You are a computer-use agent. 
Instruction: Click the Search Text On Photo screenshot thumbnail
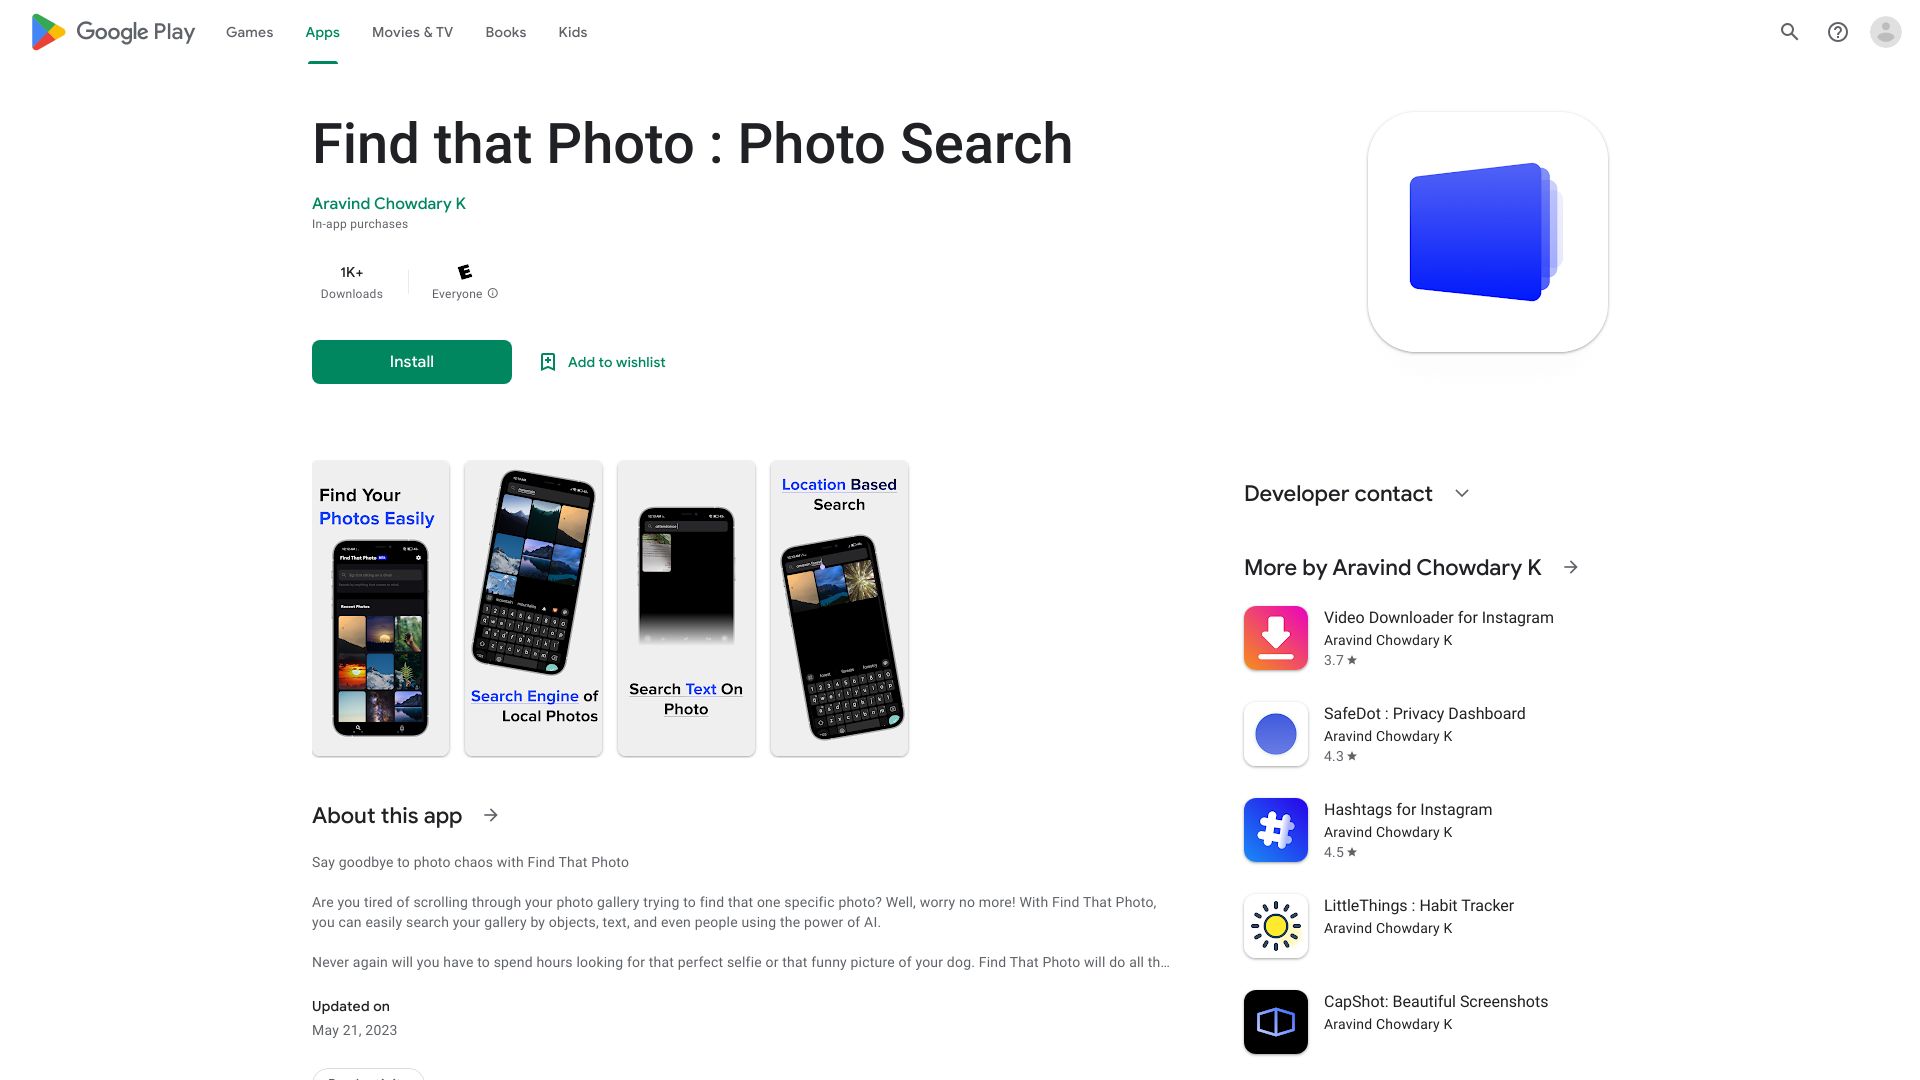[x=686, y=607]
